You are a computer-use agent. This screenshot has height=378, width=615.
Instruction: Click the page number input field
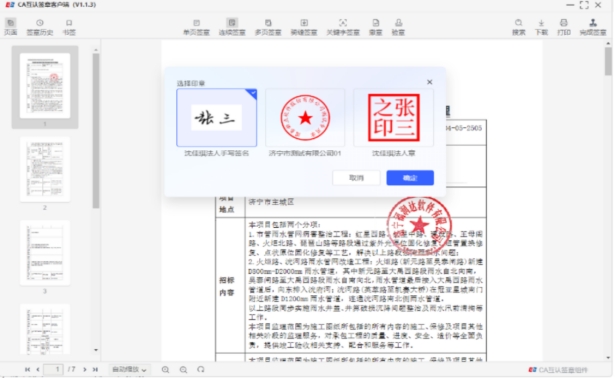coord(53,369)
